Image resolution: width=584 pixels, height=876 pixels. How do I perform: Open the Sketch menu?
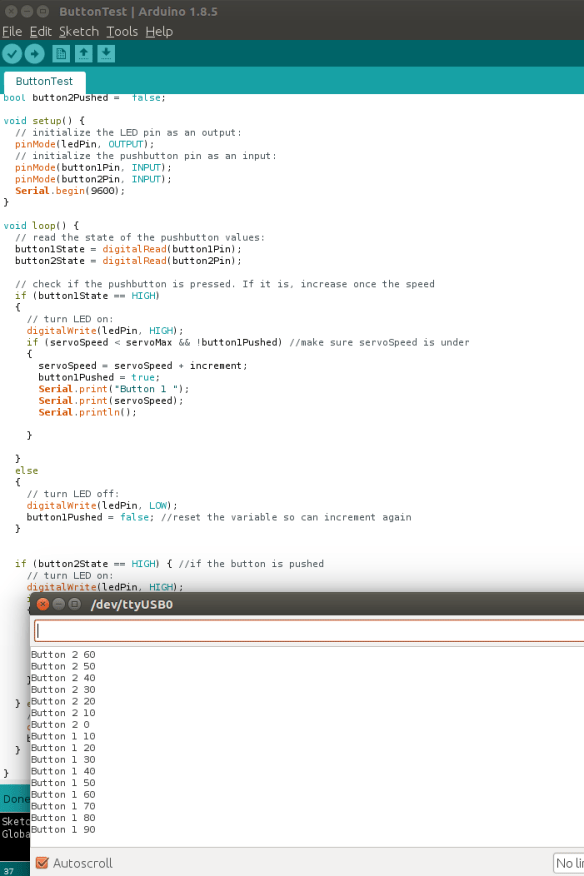pos(79,32)
